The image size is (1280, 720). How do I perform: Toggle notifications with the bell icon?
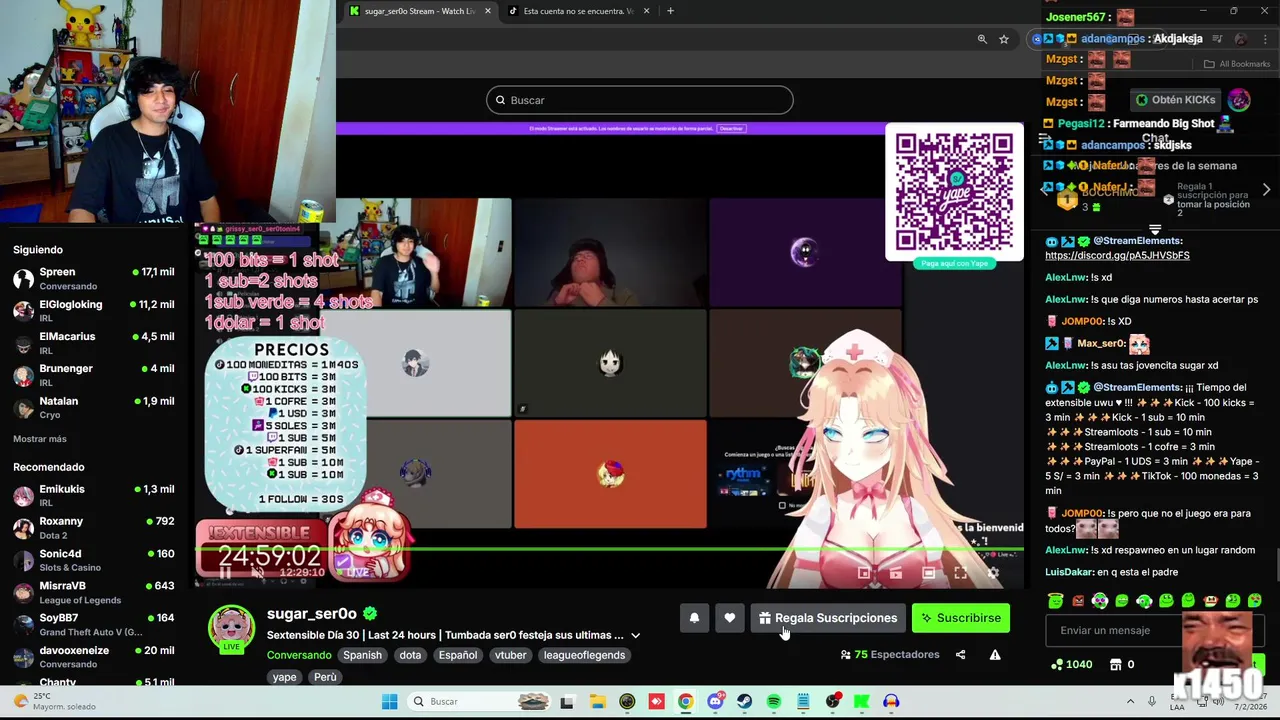click(694, 618)
